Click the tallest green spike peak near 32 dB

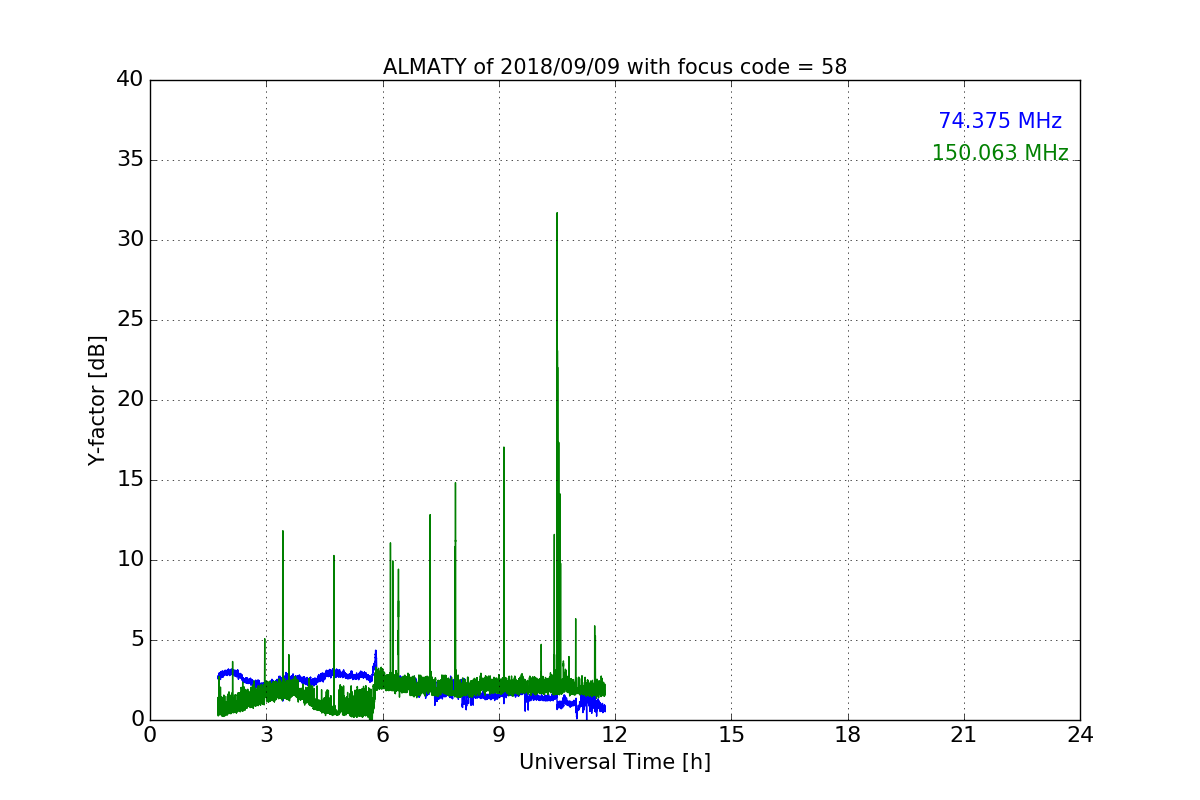557,214
